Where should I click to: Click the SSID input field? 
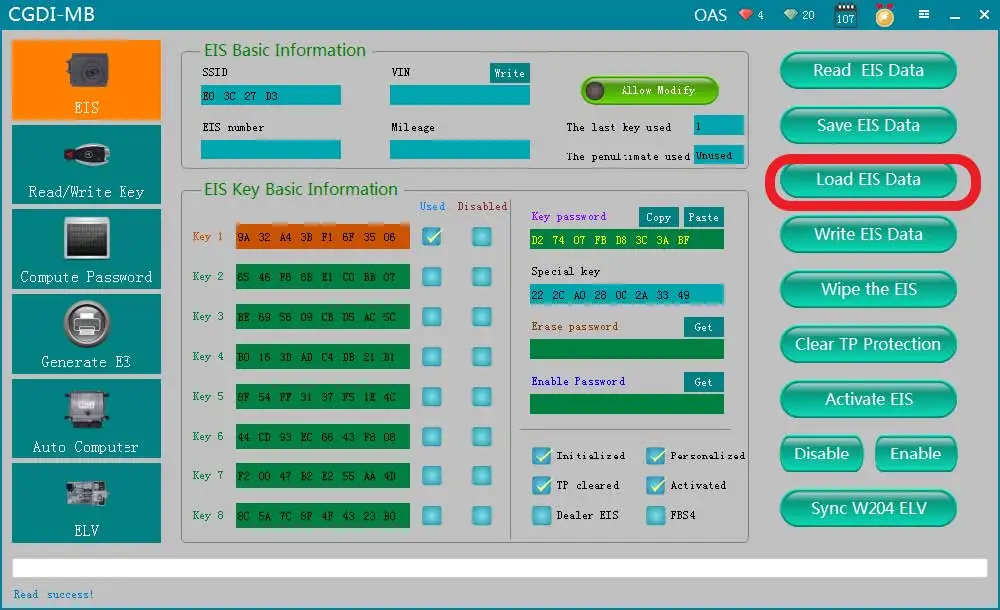point(270,95)
